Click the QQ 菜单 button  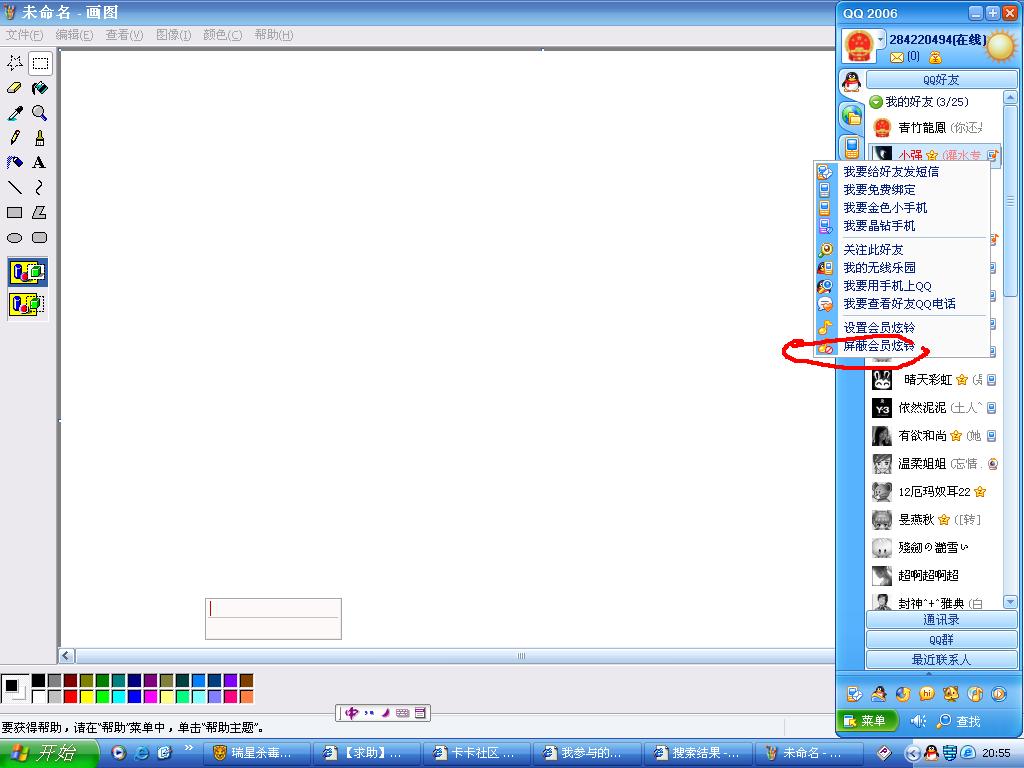tap(866, 721)
